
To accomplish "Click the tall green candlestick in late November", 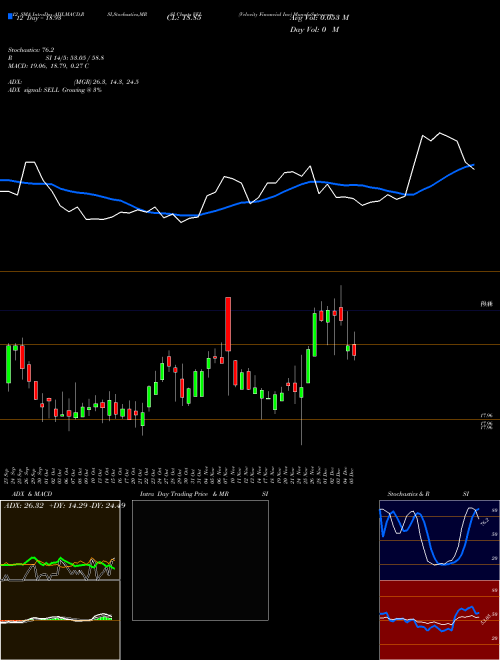I will tap(314, 335).
